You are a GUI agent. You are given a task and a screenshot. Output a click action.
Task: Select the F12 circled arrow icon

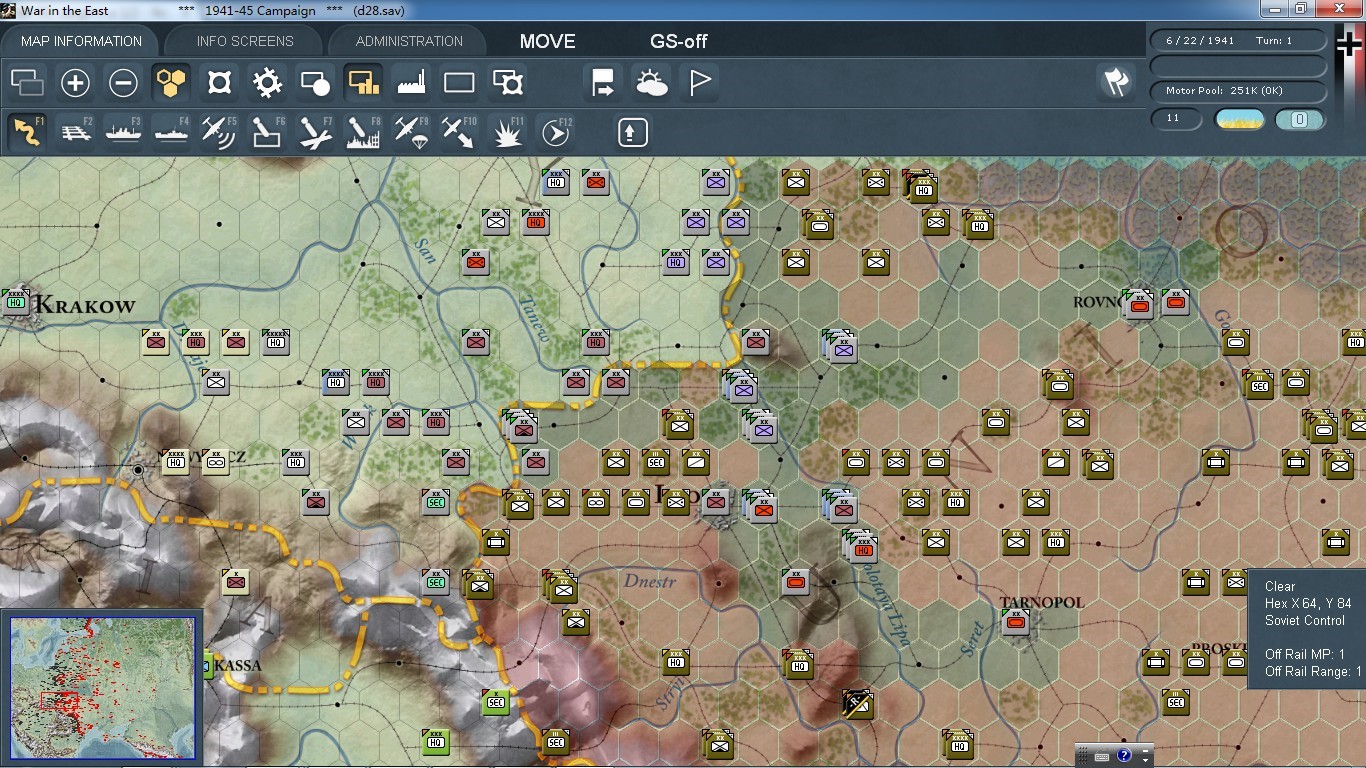(x=555, y=132)
